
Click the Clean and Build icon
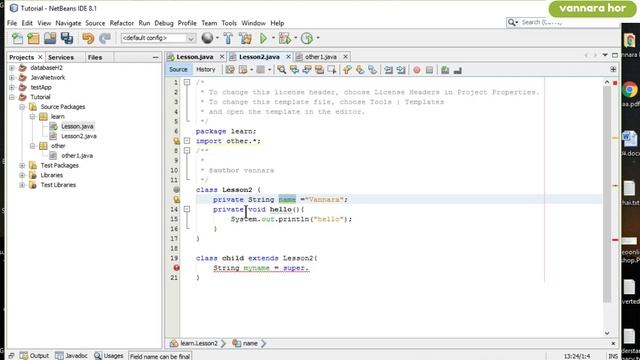click(246, 38)
